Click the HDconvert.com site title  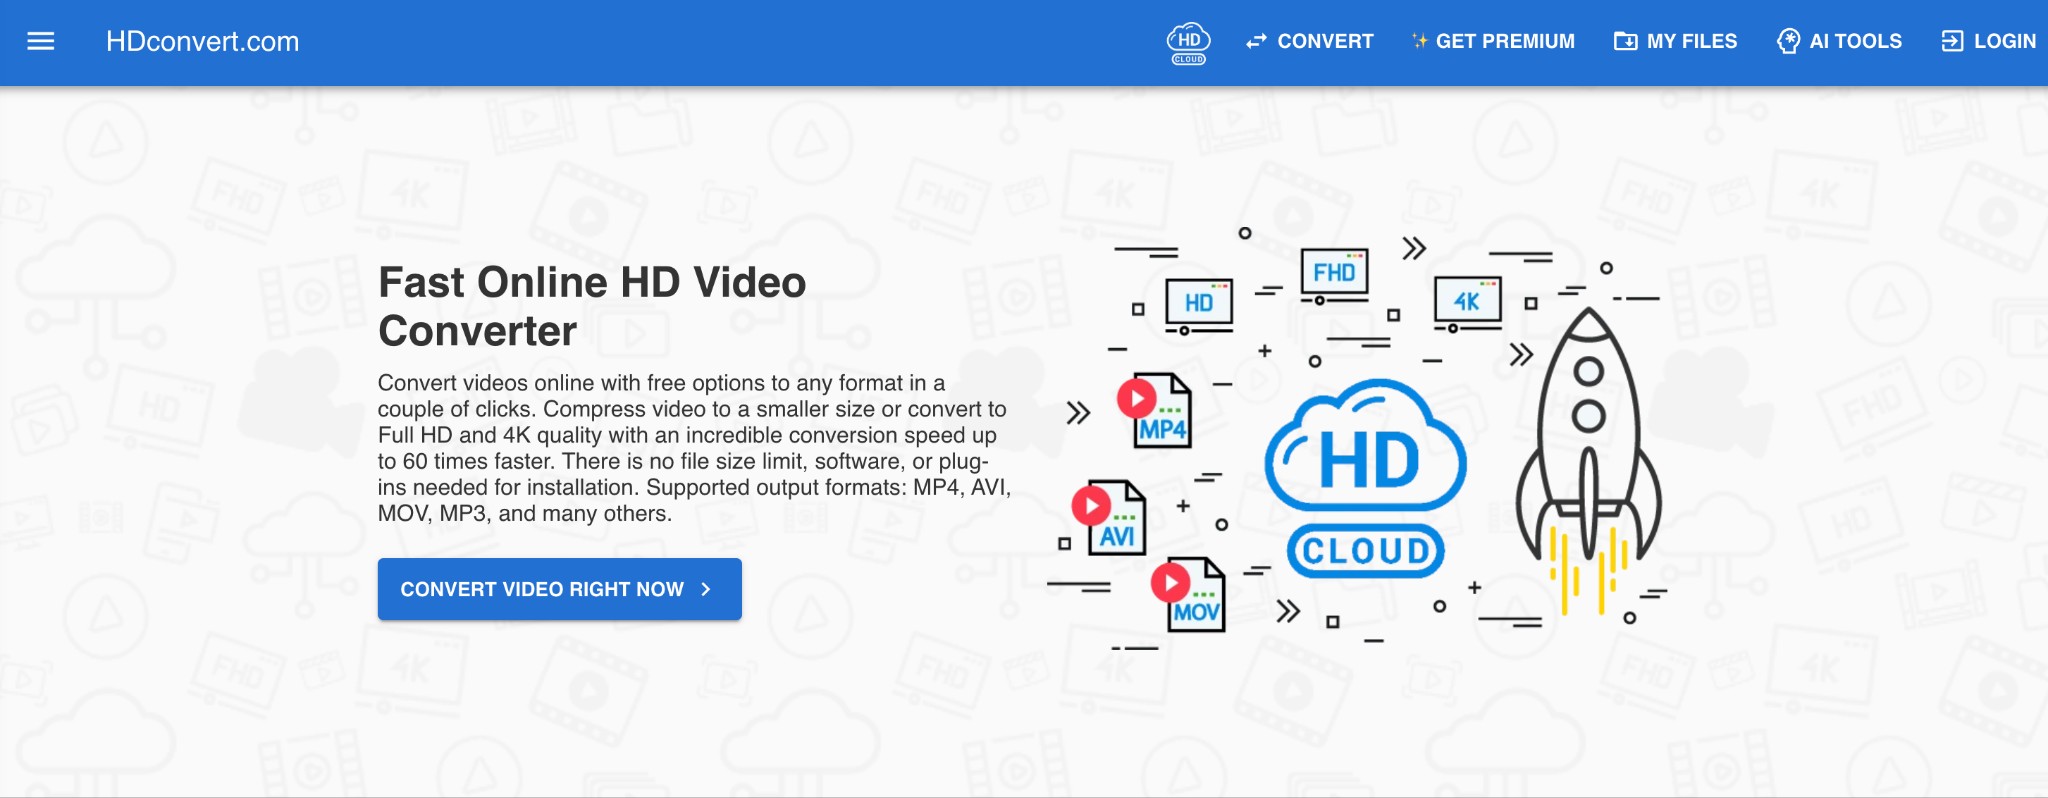coord(202,41)
